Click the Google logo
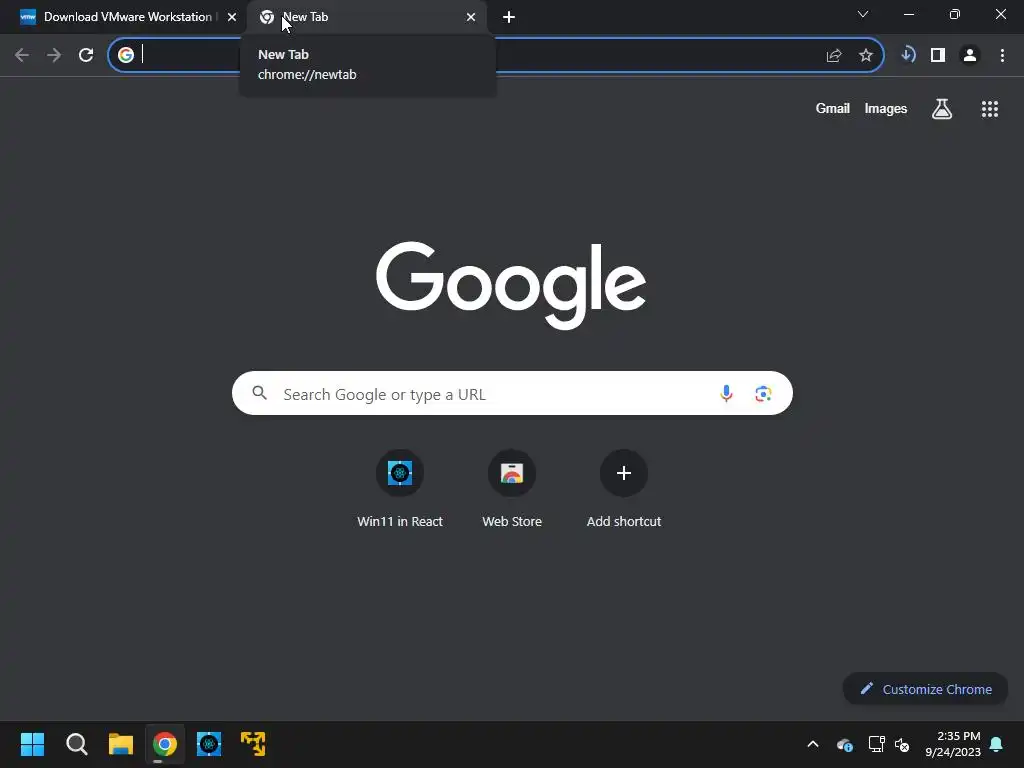The height and width of the screenshot is (768, 1024). click(511, 285)
